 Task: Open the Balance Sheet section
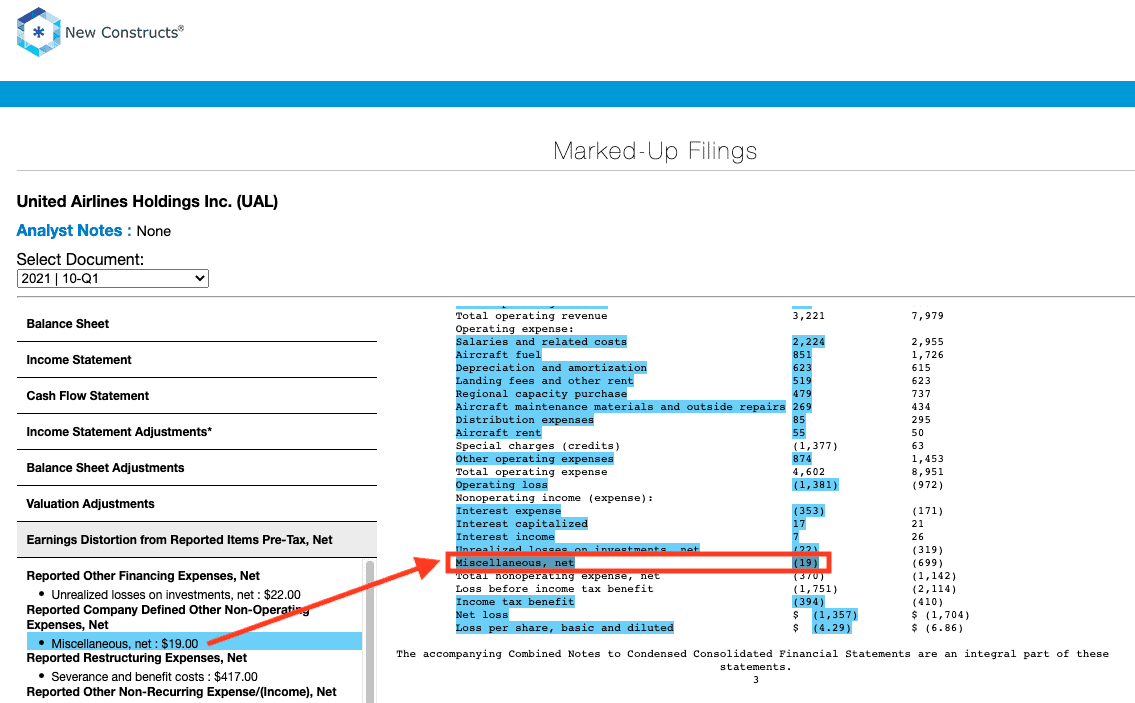pyautogui.click(x=197, y=324)
